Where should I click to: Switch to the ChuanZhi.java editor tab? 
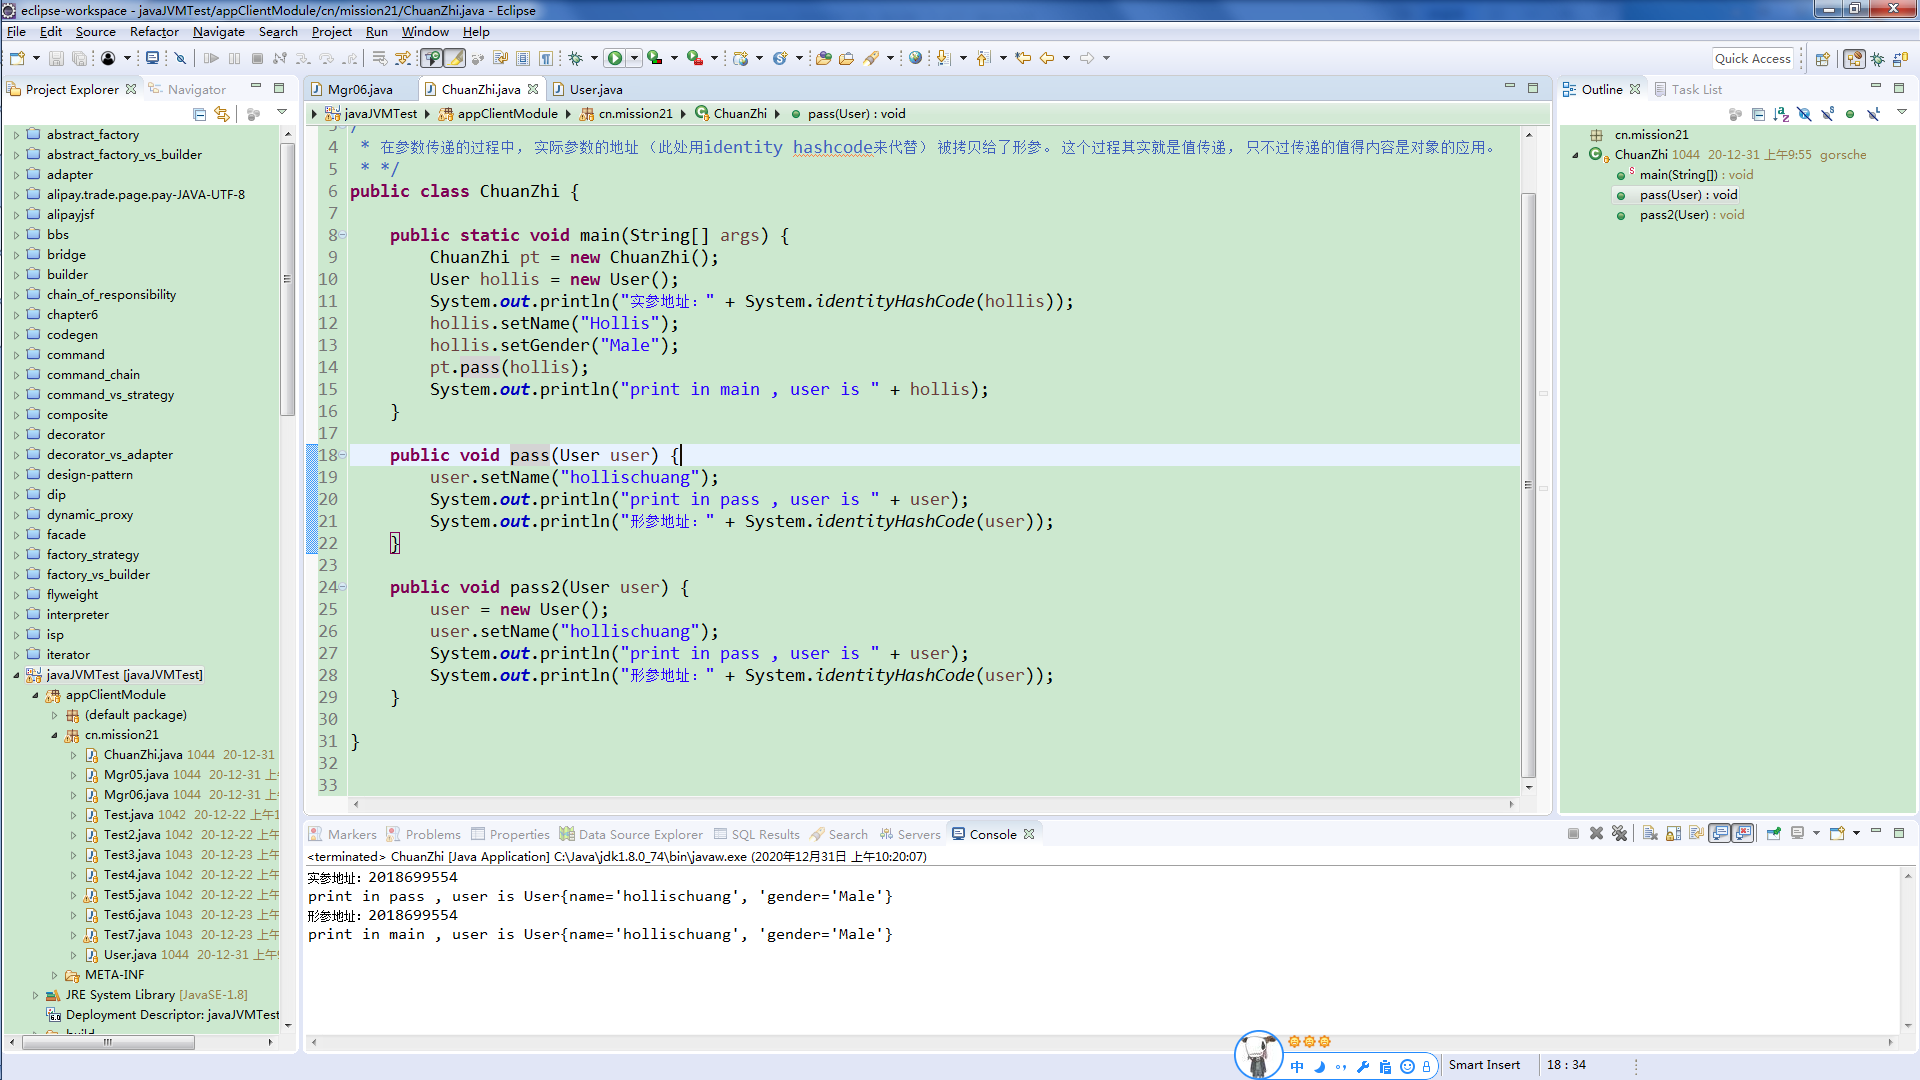coord(480,88)
